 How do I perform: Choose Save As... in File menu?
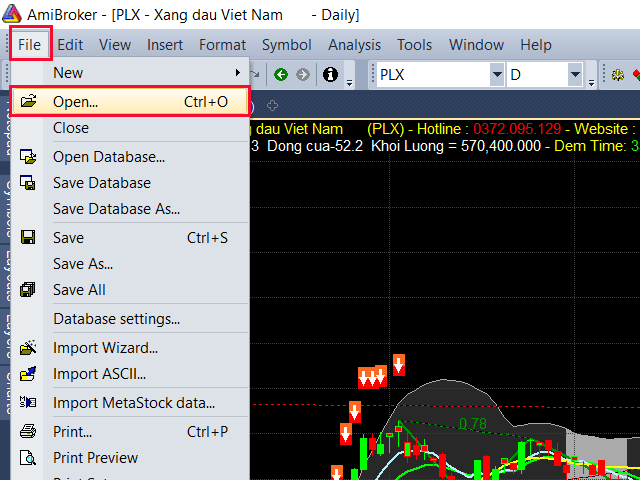point(130,264)
